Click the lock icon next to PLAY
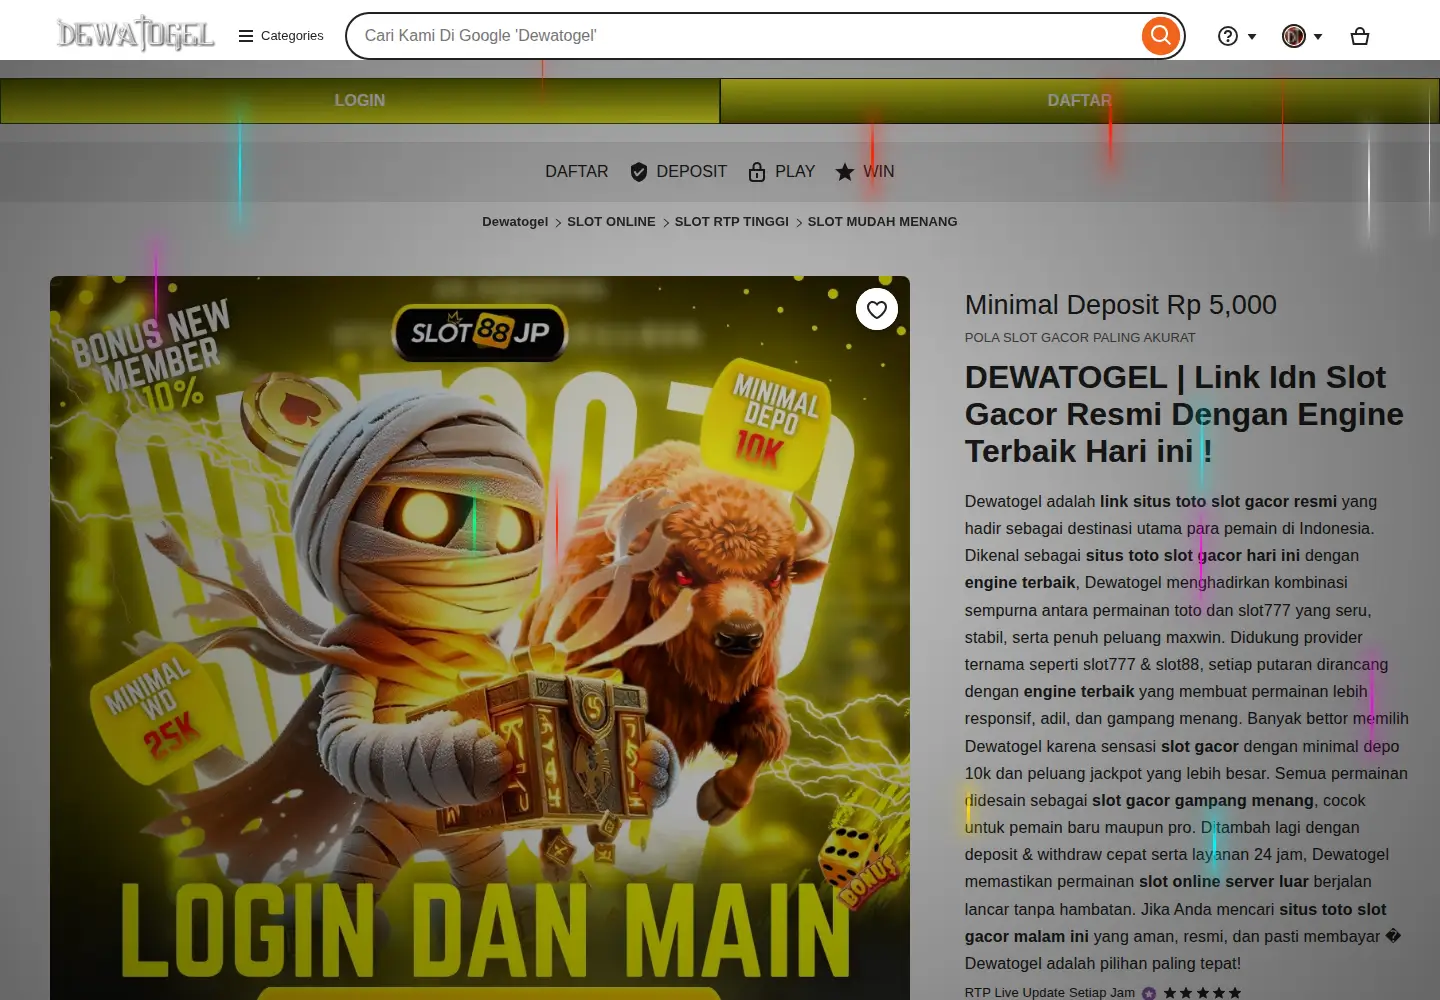 click(x=757, y=172)
